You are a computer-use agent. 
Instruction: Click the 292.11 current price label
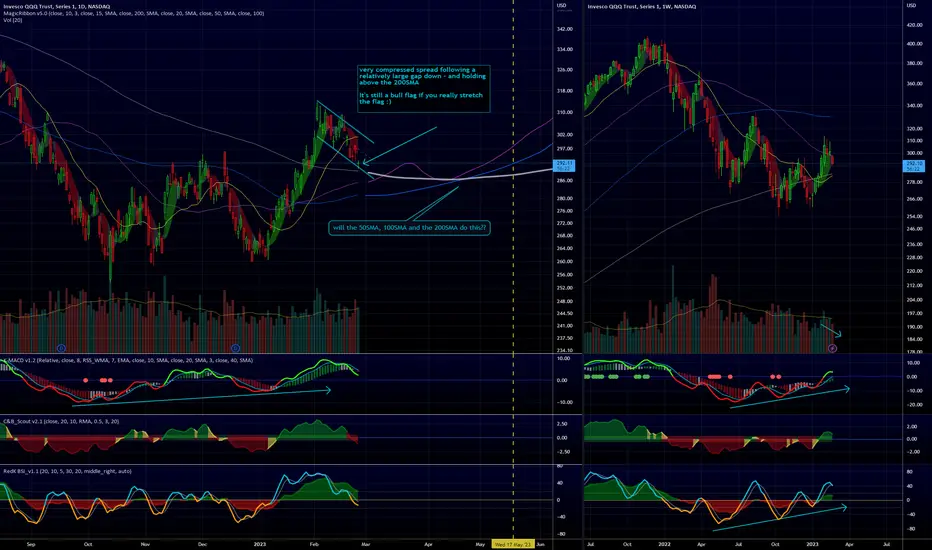point(563,165)
